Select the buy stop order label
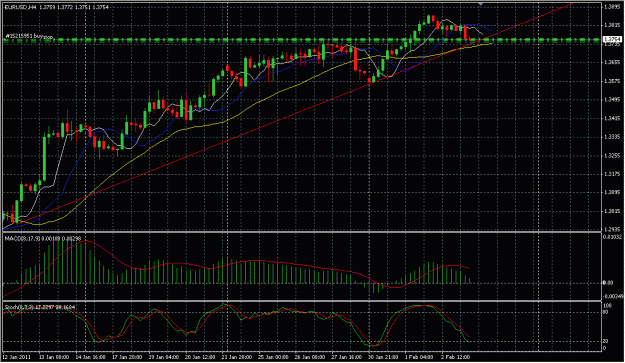This screenshot has height=363, width=625. (29, 36)
